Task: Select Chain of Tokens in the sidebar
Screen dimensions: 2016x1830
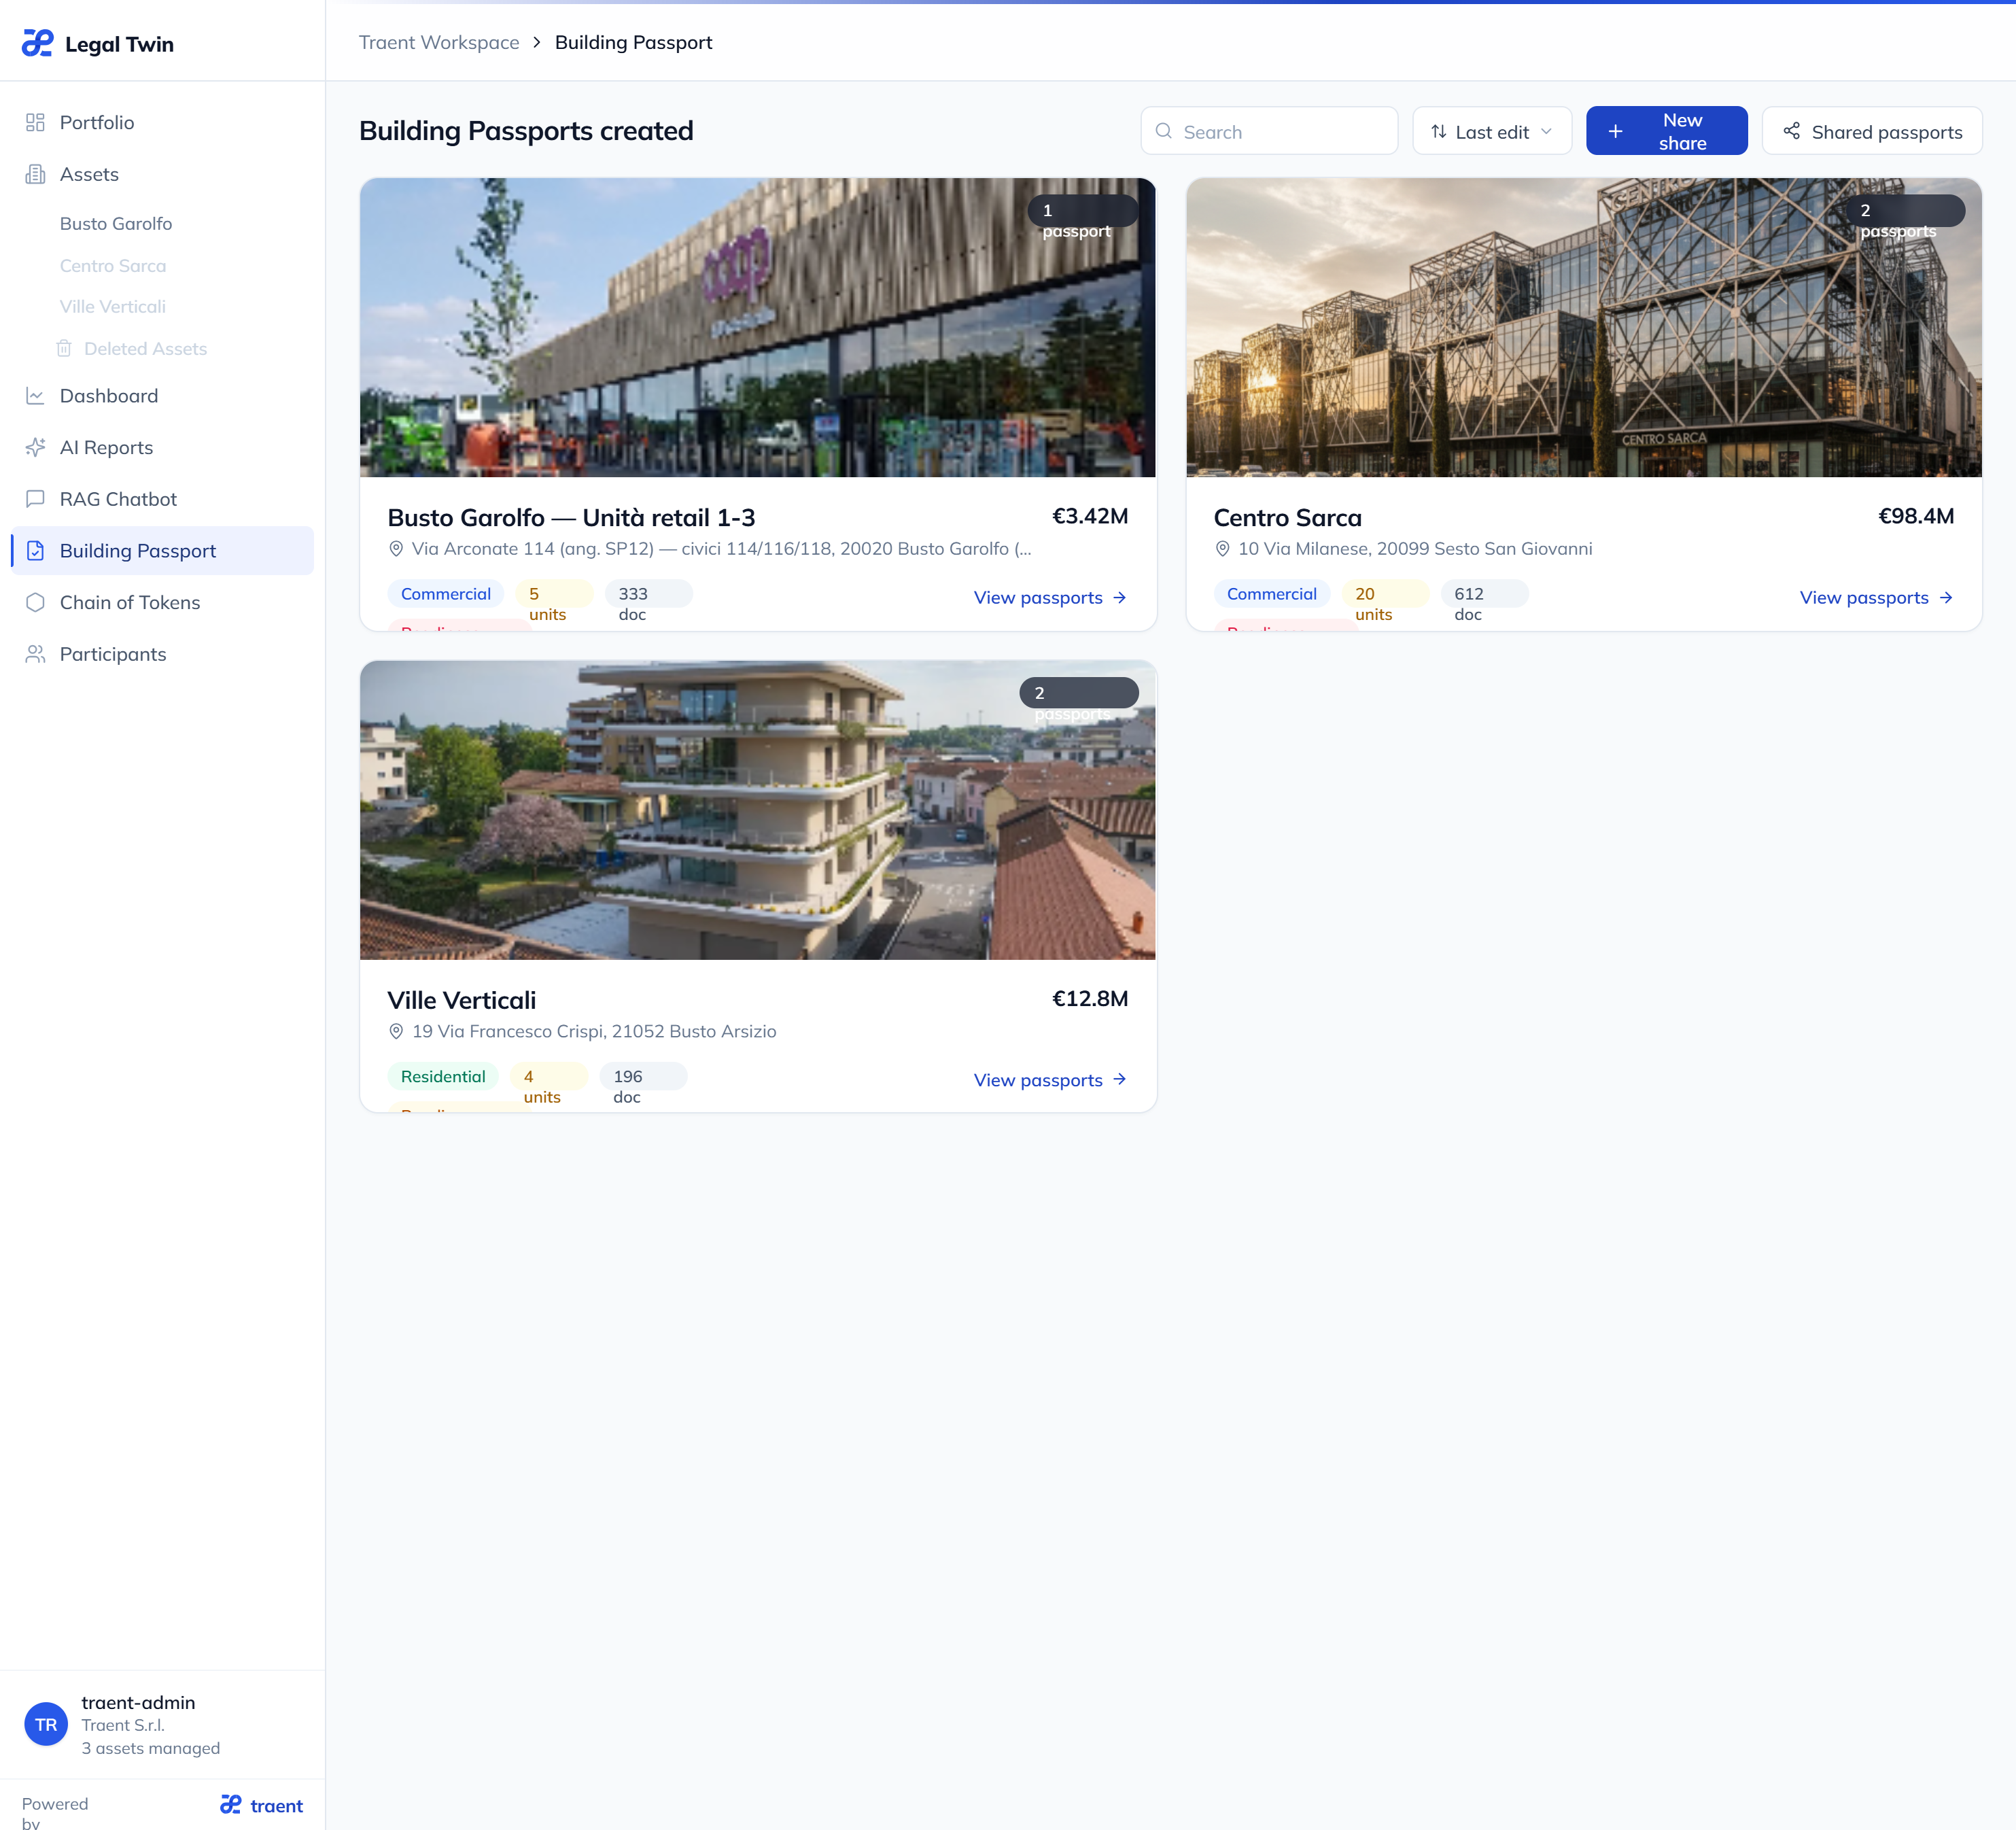Action: (162, 602)
